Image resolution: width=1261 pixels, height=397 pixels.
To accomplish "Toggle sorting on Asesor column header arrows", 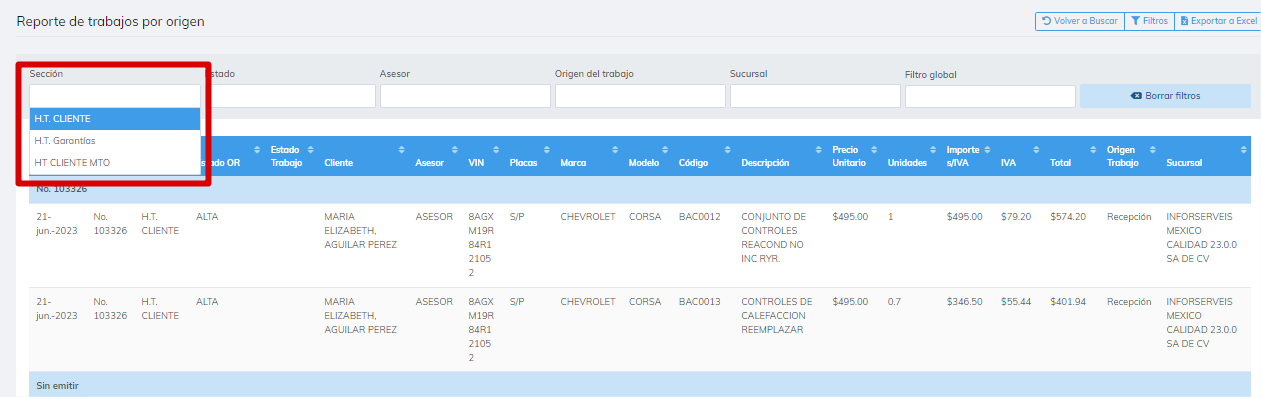I will click(x=454, y=150).
